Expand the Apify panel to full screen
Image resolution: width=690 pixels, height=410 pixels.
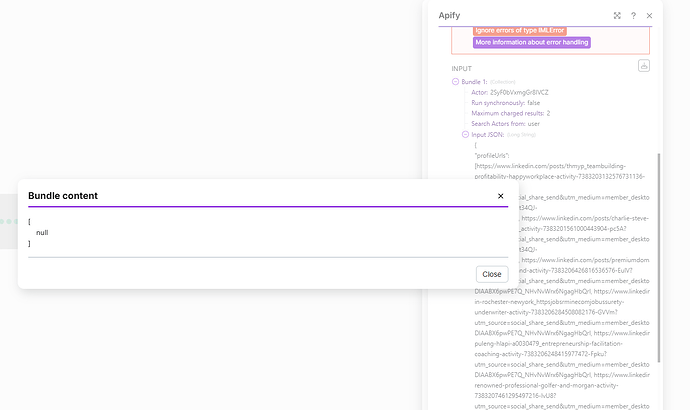tap(617, 15)
